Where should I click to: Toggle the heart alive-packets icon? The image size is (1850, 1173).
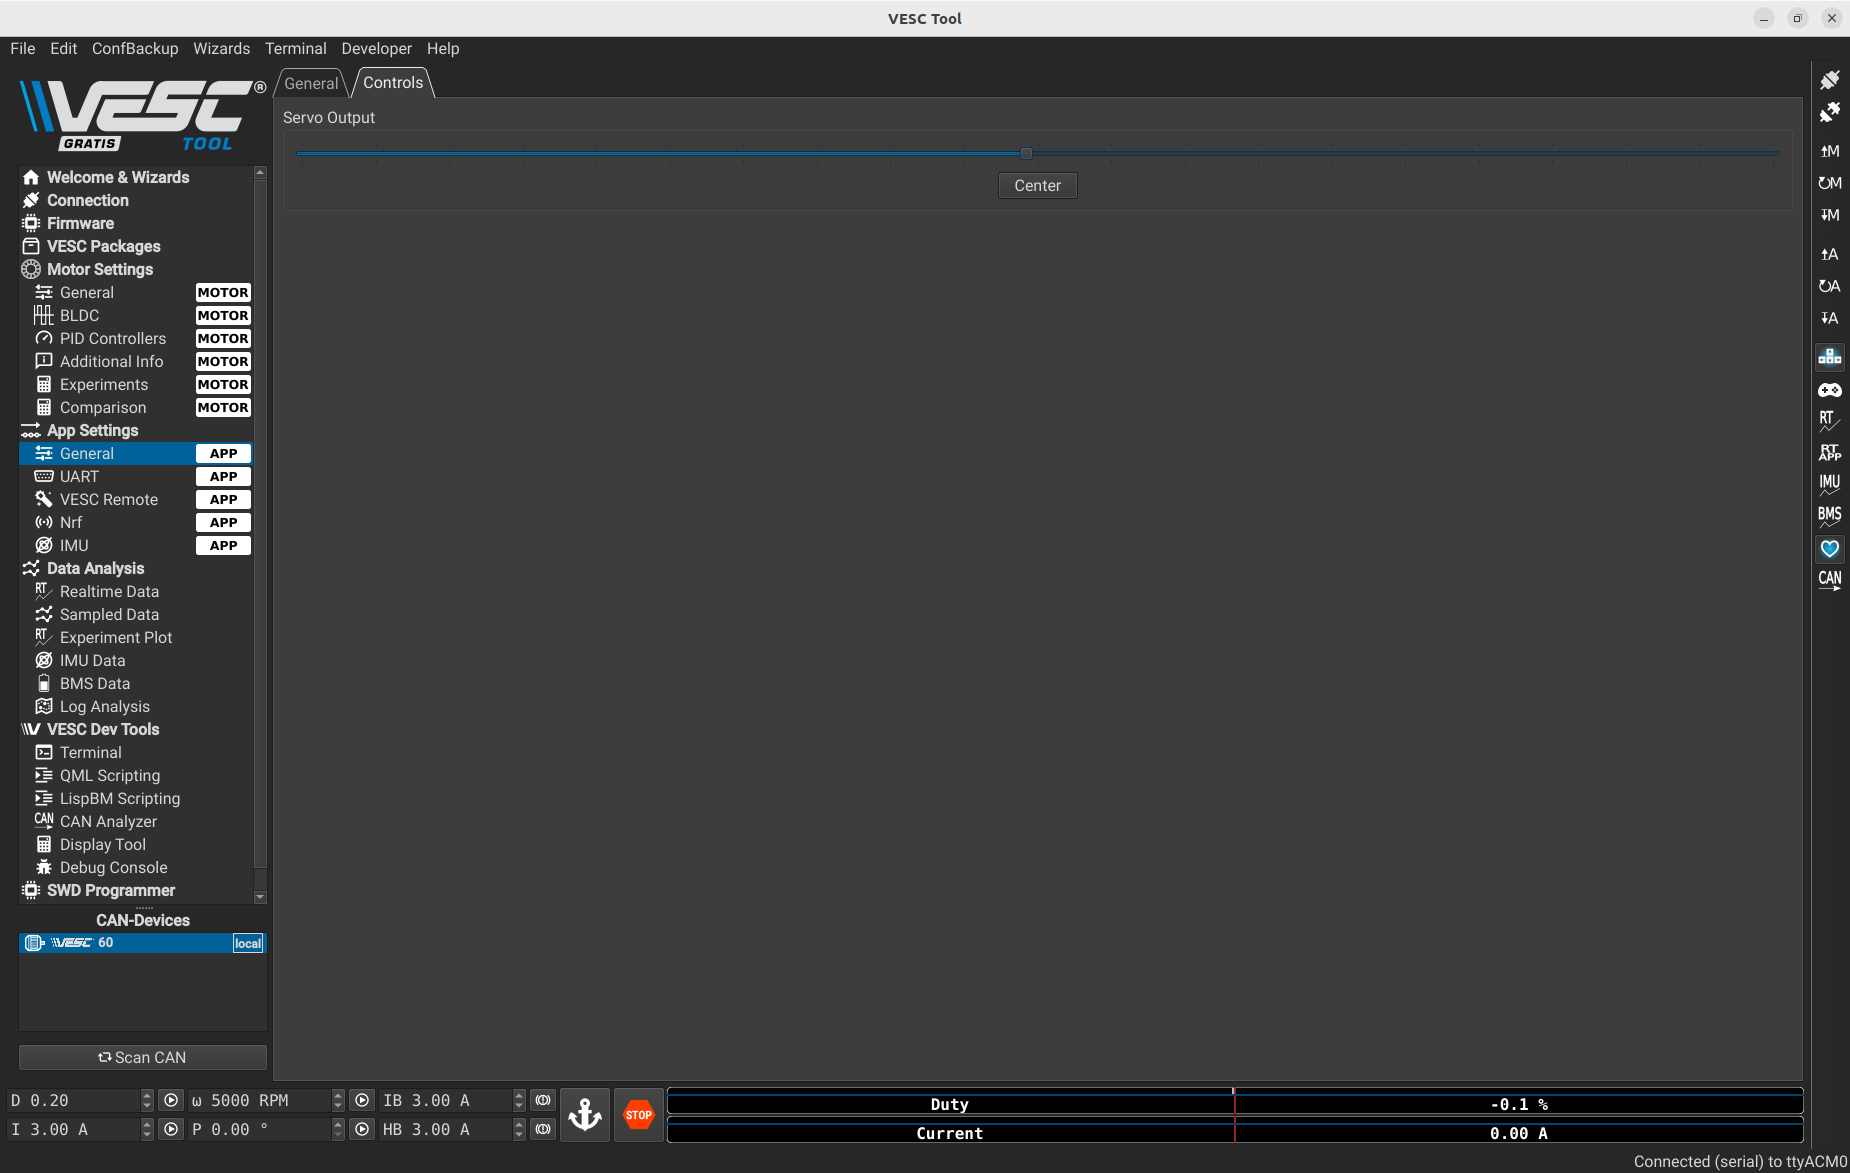click(x=1829, y=549)
